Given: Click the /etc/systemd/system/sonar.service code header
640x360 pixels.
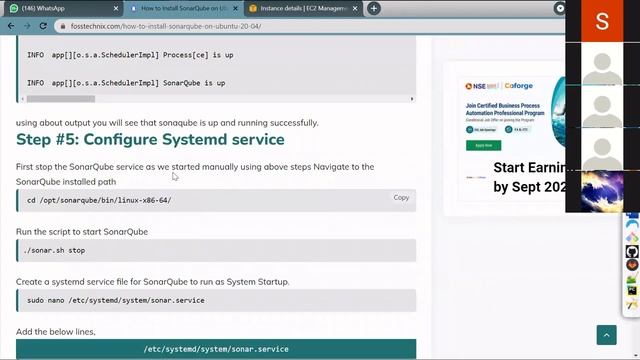Looking at the screenshot, I should point(216,349).
